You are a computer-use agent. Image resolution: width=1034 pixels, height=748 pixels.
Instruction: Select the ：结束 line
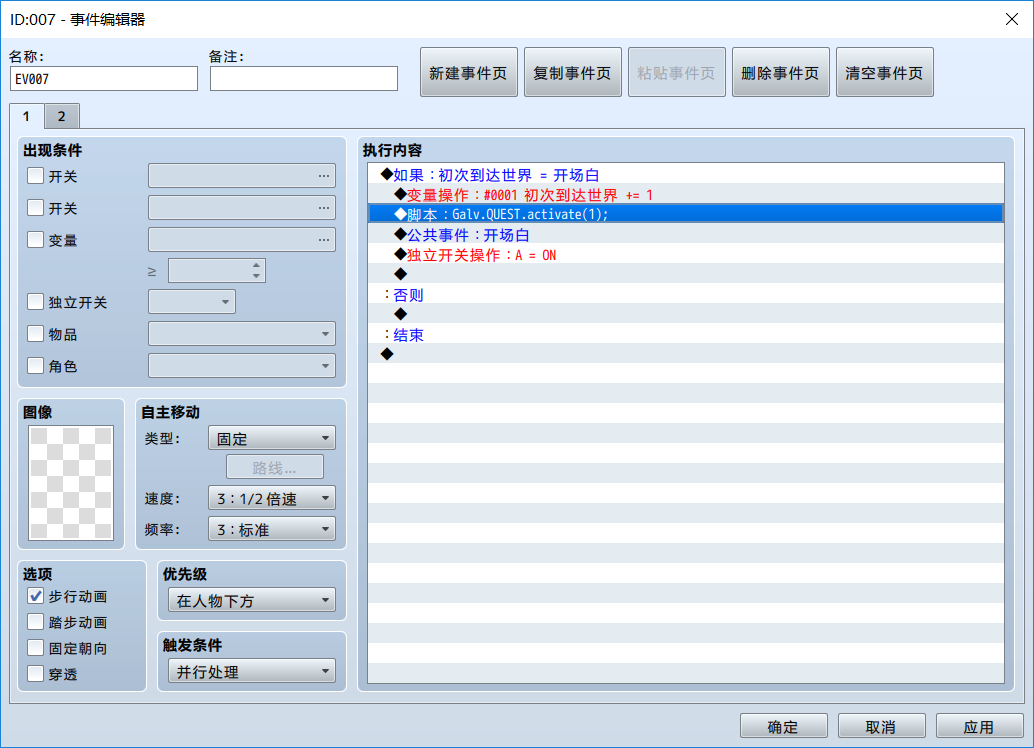(686, 334)
